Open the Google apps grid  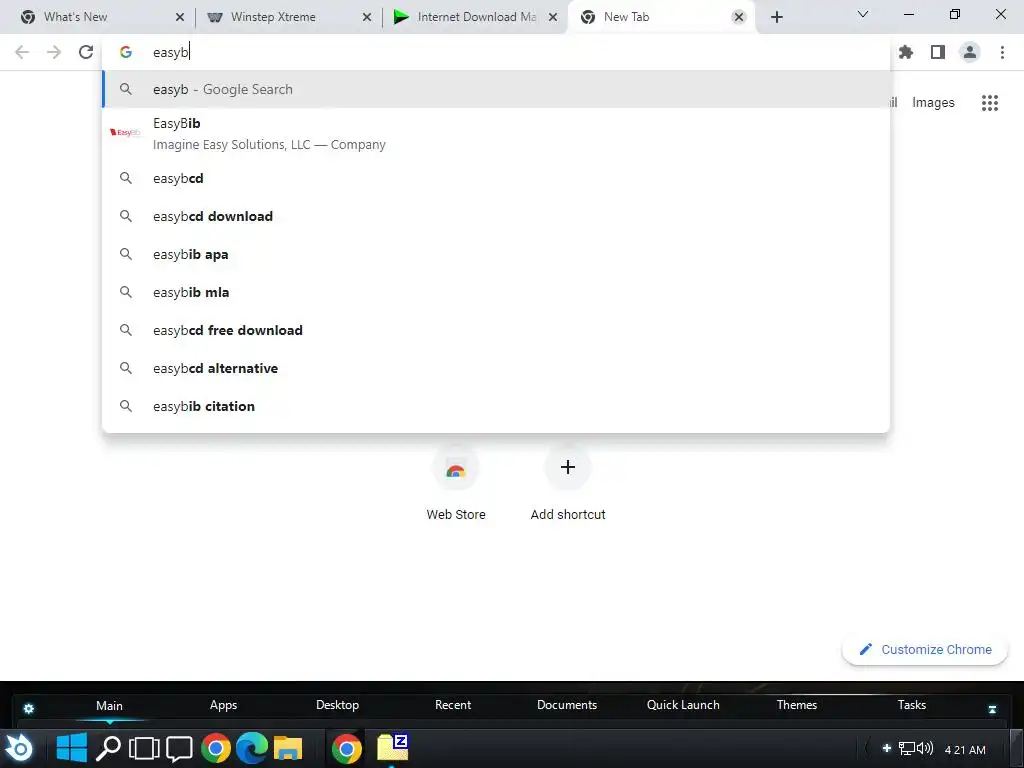[989, 103]
